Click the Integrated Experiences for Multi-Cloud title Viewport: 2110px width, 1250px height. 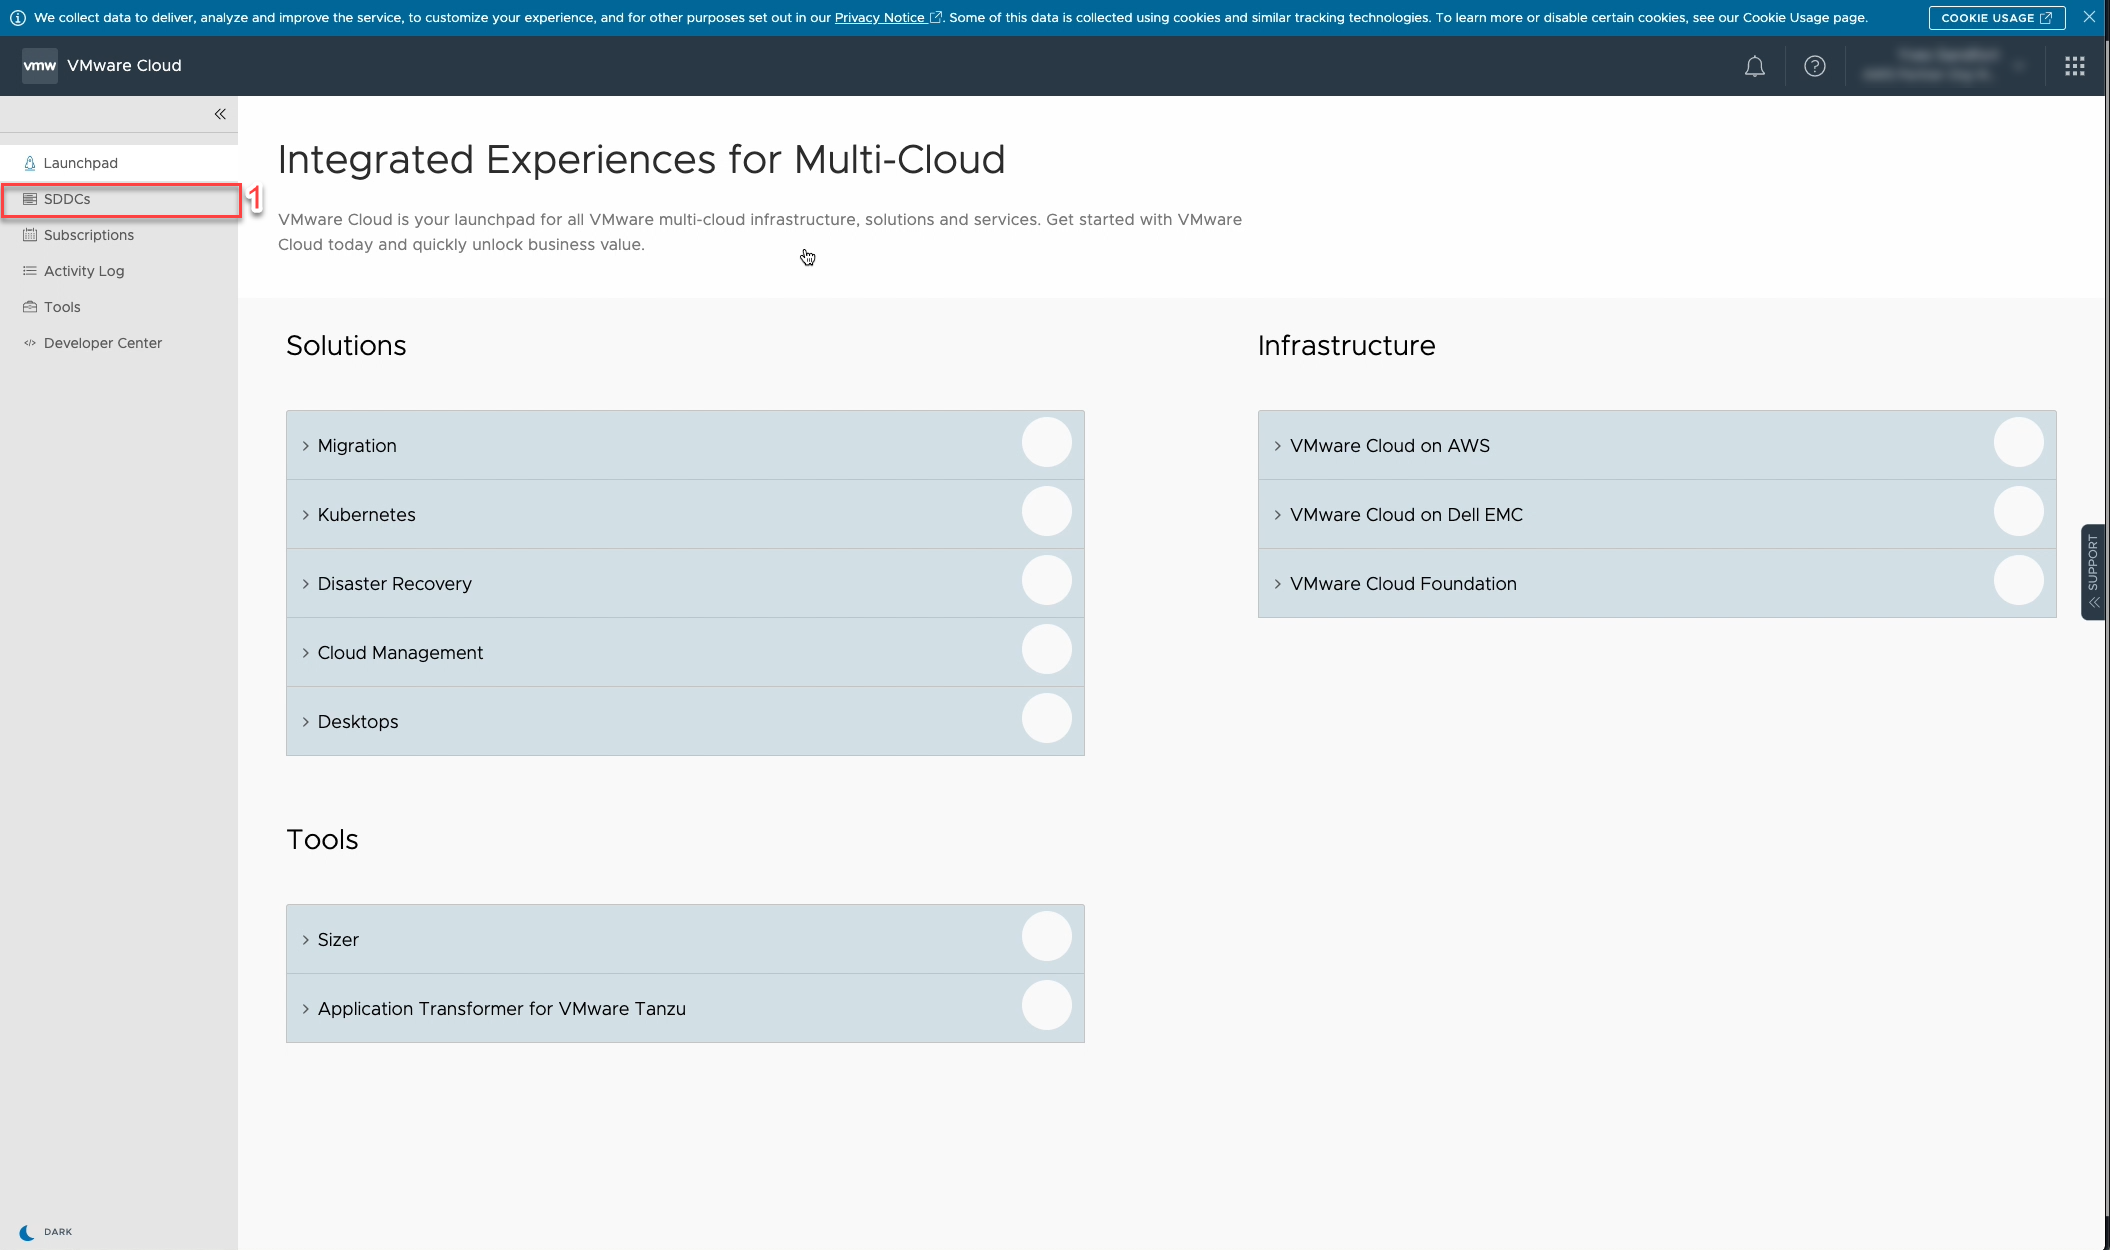coord(641,160)
